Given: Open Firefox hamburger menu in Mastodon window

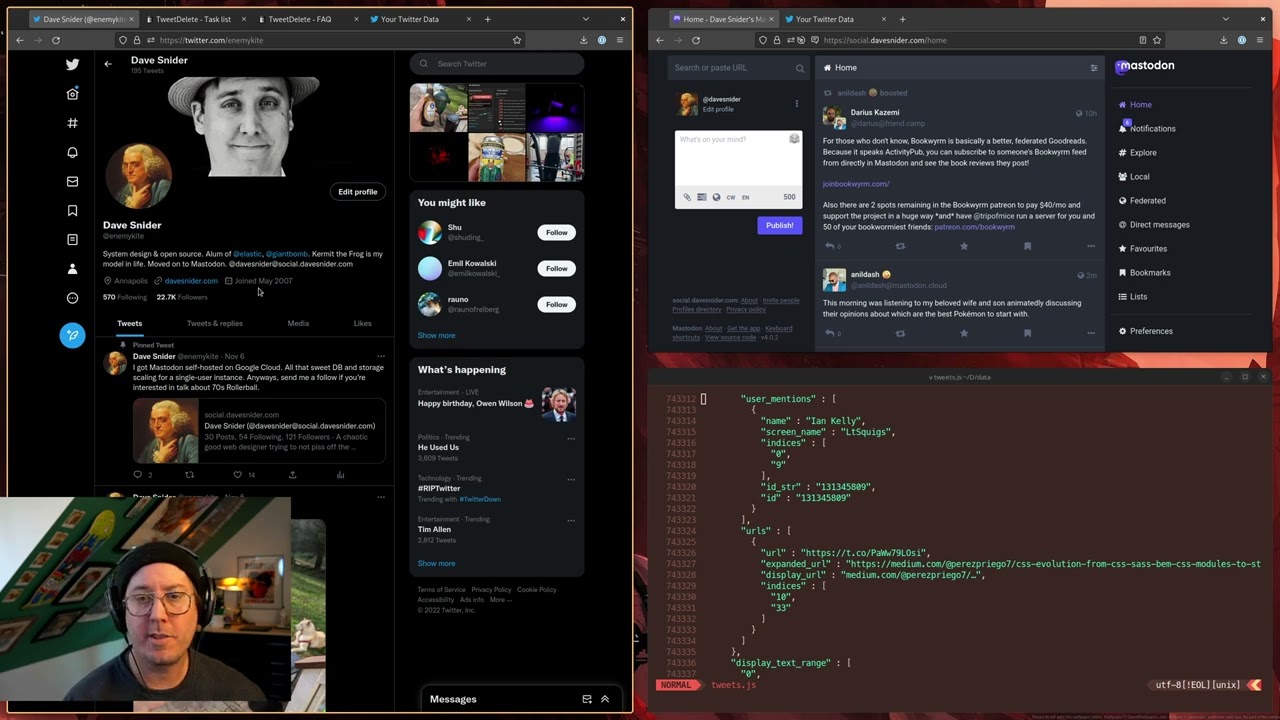Looking at the screenshot, I should point(1260,40).
